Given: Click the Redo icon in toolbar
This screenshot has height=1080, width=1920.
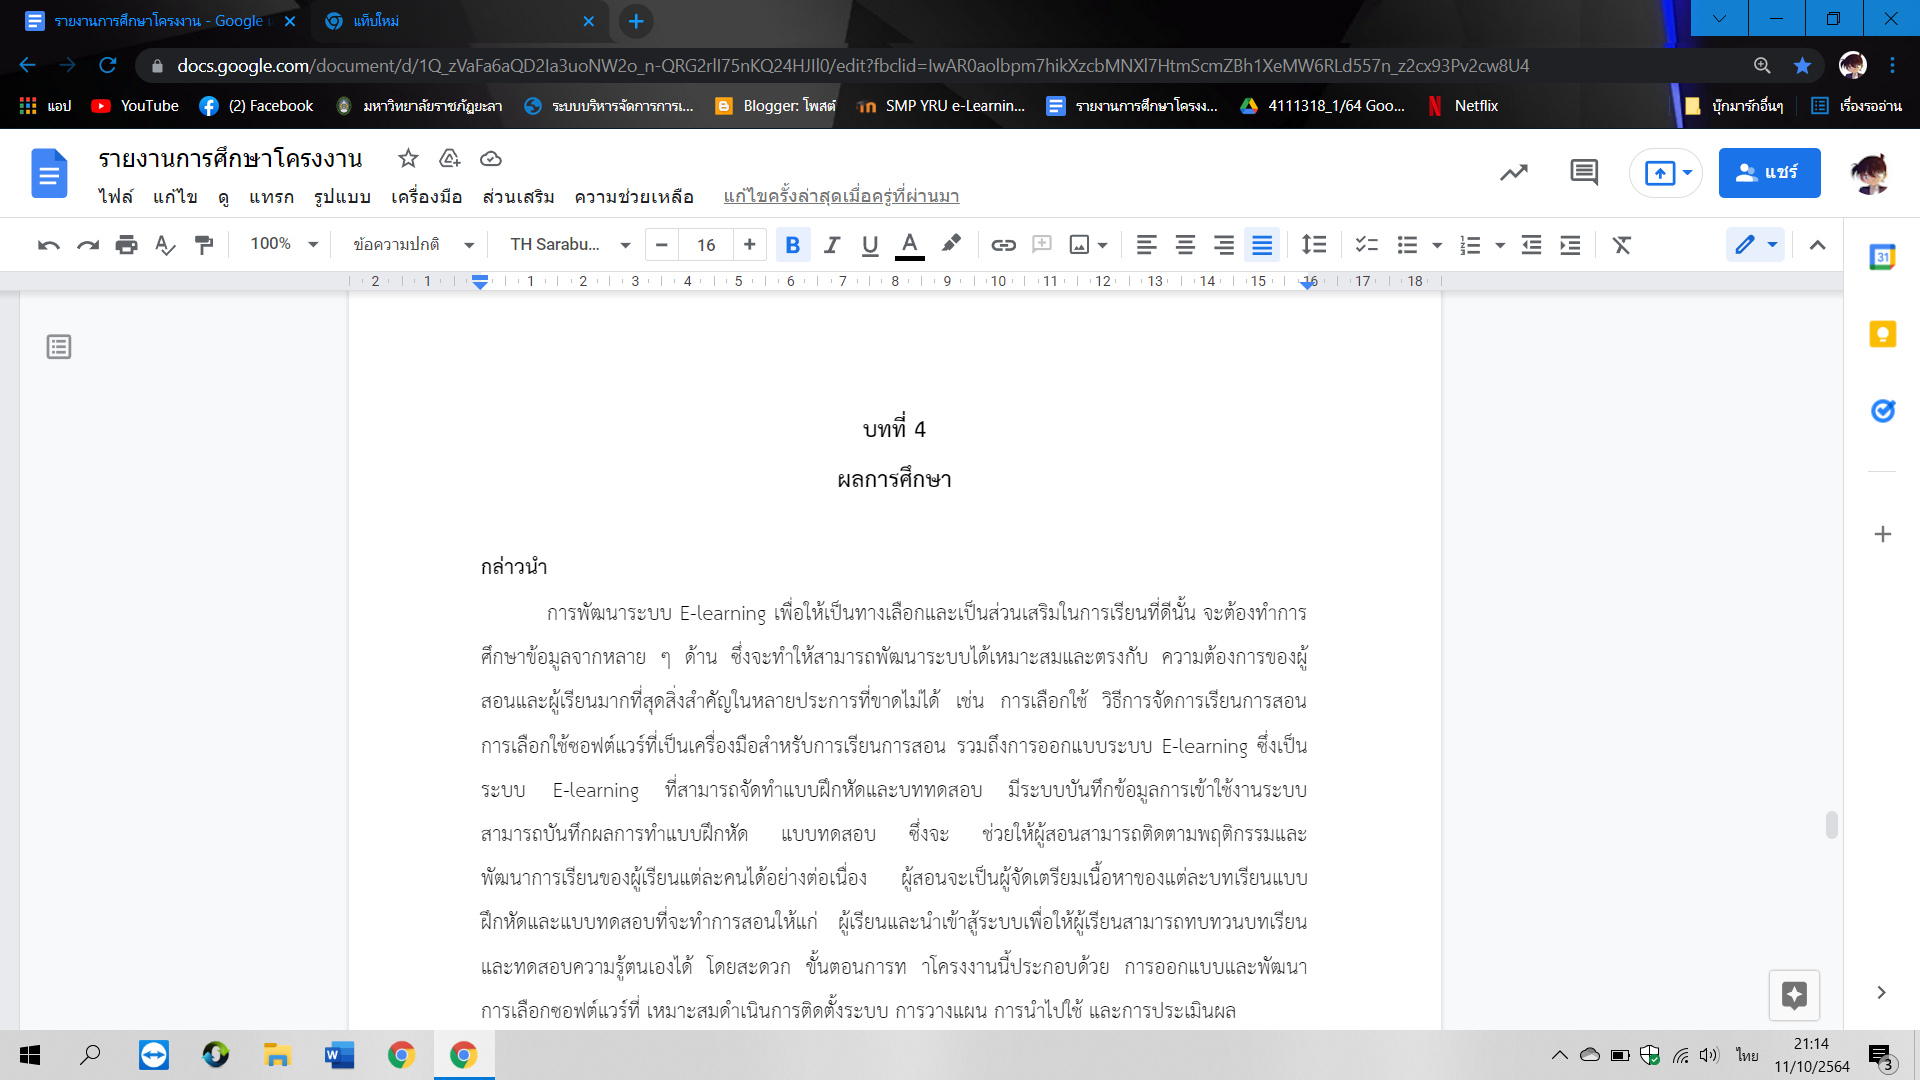Looking at the screenshot, I should [x=88, y=245].
